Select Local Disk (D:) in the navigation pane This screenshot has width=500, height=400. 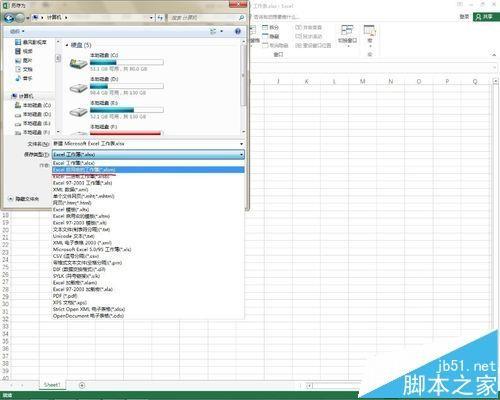click(x=33, y=114)
